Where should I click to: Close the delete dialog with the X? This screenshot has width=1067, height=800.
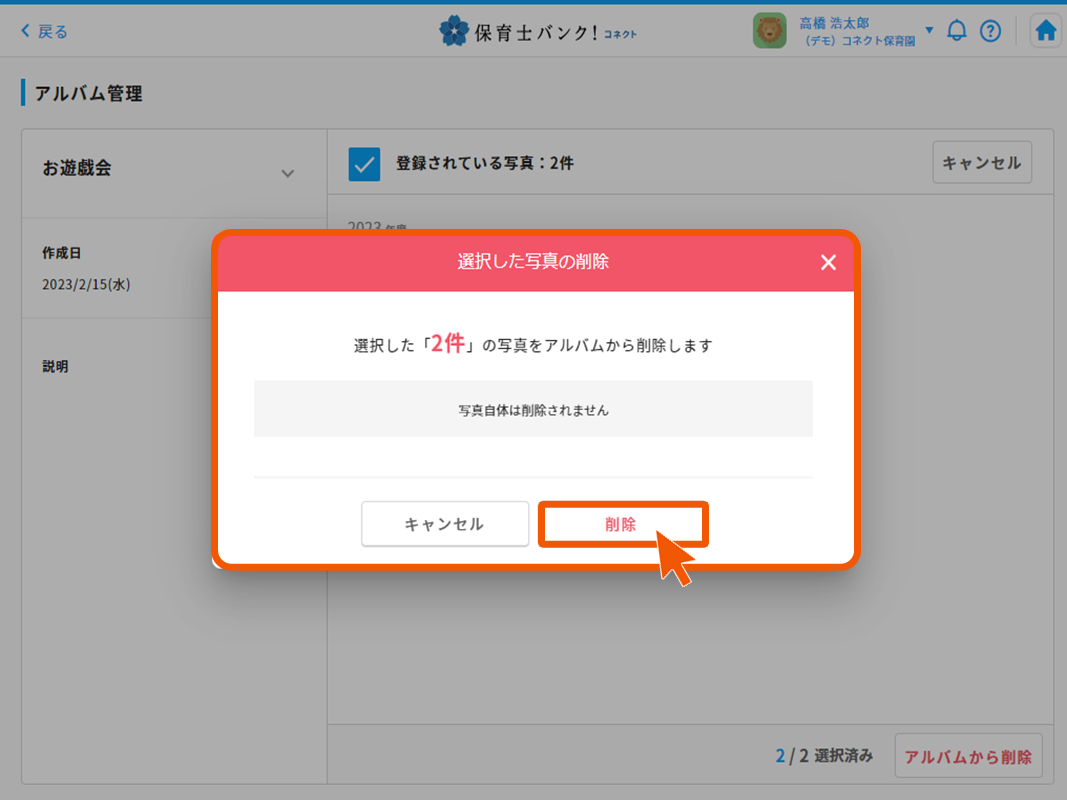pyautogui.click(x=828, y=262)
